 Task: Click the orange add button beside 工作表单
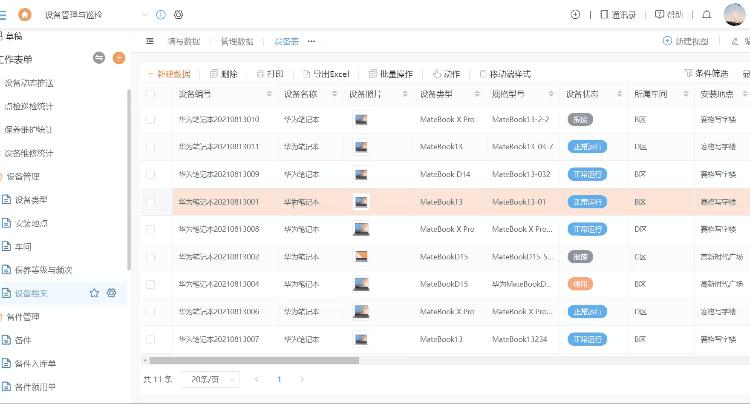119,58
